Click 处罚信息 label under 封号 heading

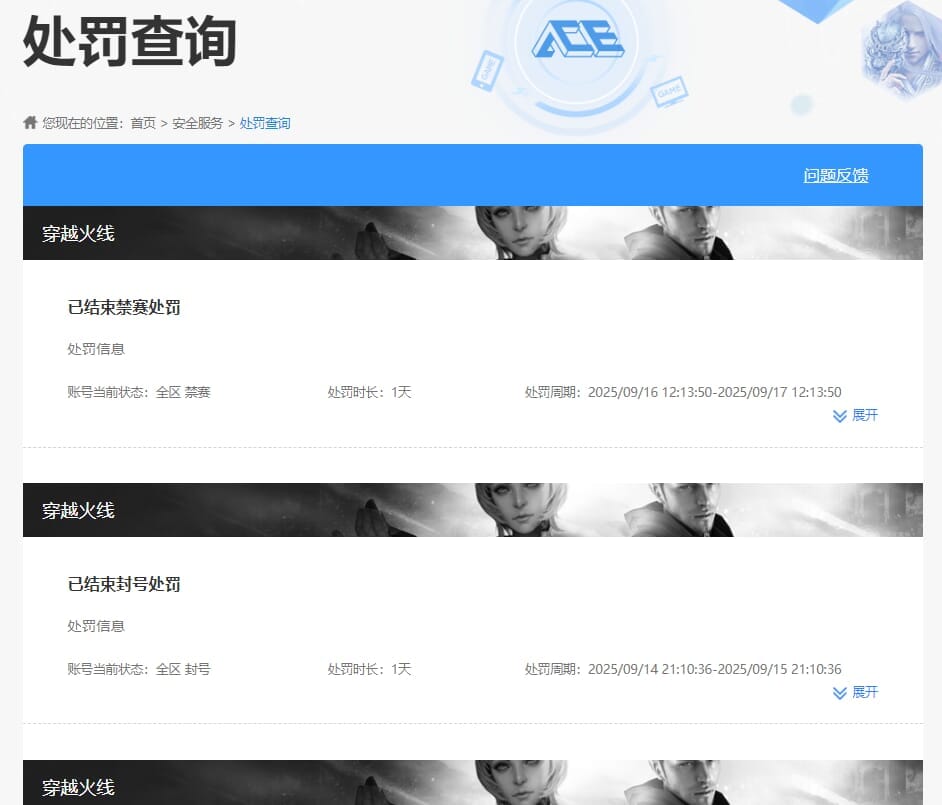pyautogui.click(x=96, y=626)
